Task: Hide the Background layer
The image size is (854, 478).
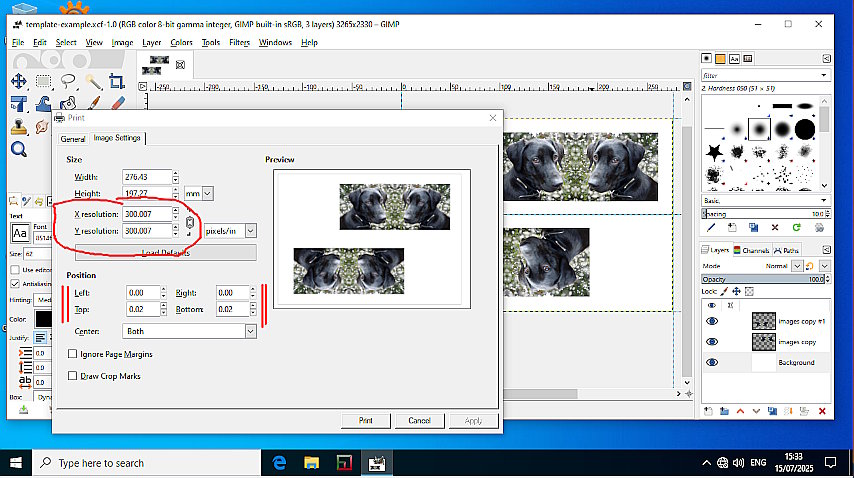Action: pyautogui.click(x=712, y=363)
